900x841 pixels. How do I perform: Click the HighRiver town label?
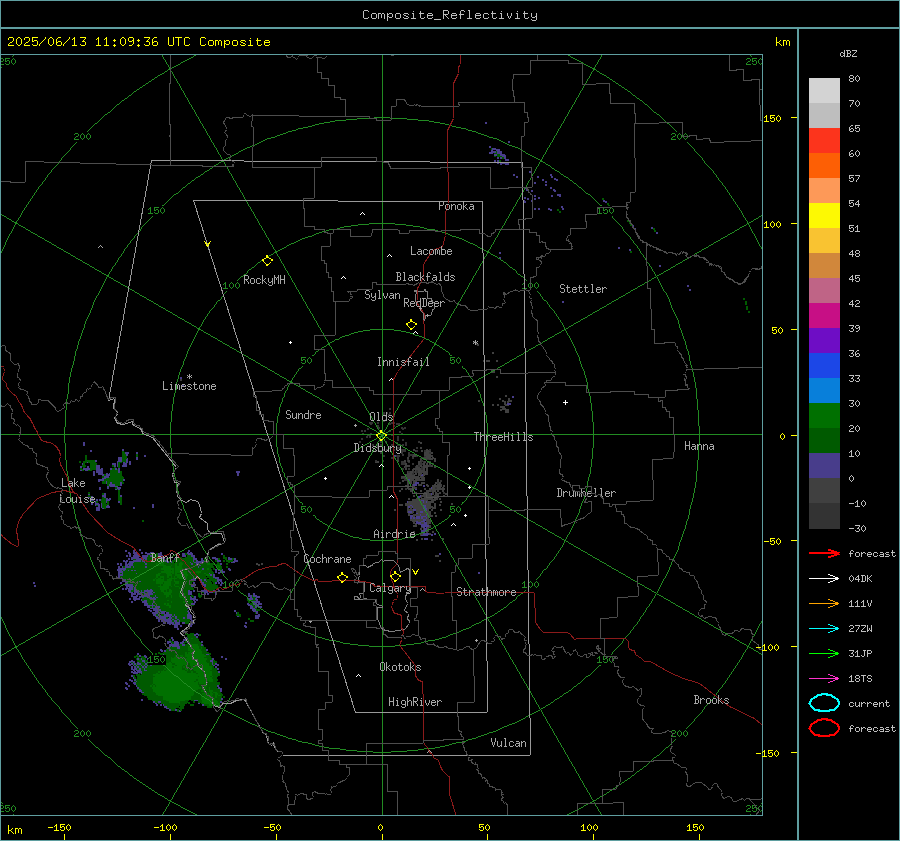415,702
